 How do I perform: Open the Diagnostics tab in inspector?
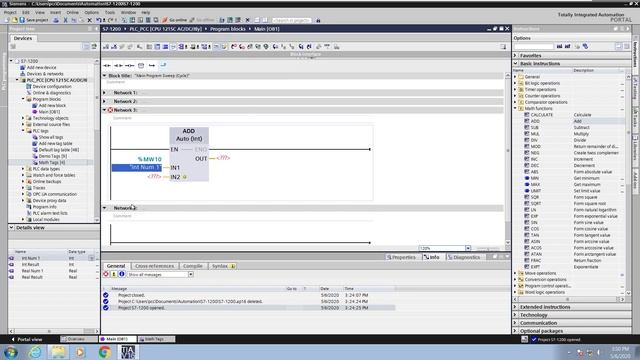click(x=464, y=257)
